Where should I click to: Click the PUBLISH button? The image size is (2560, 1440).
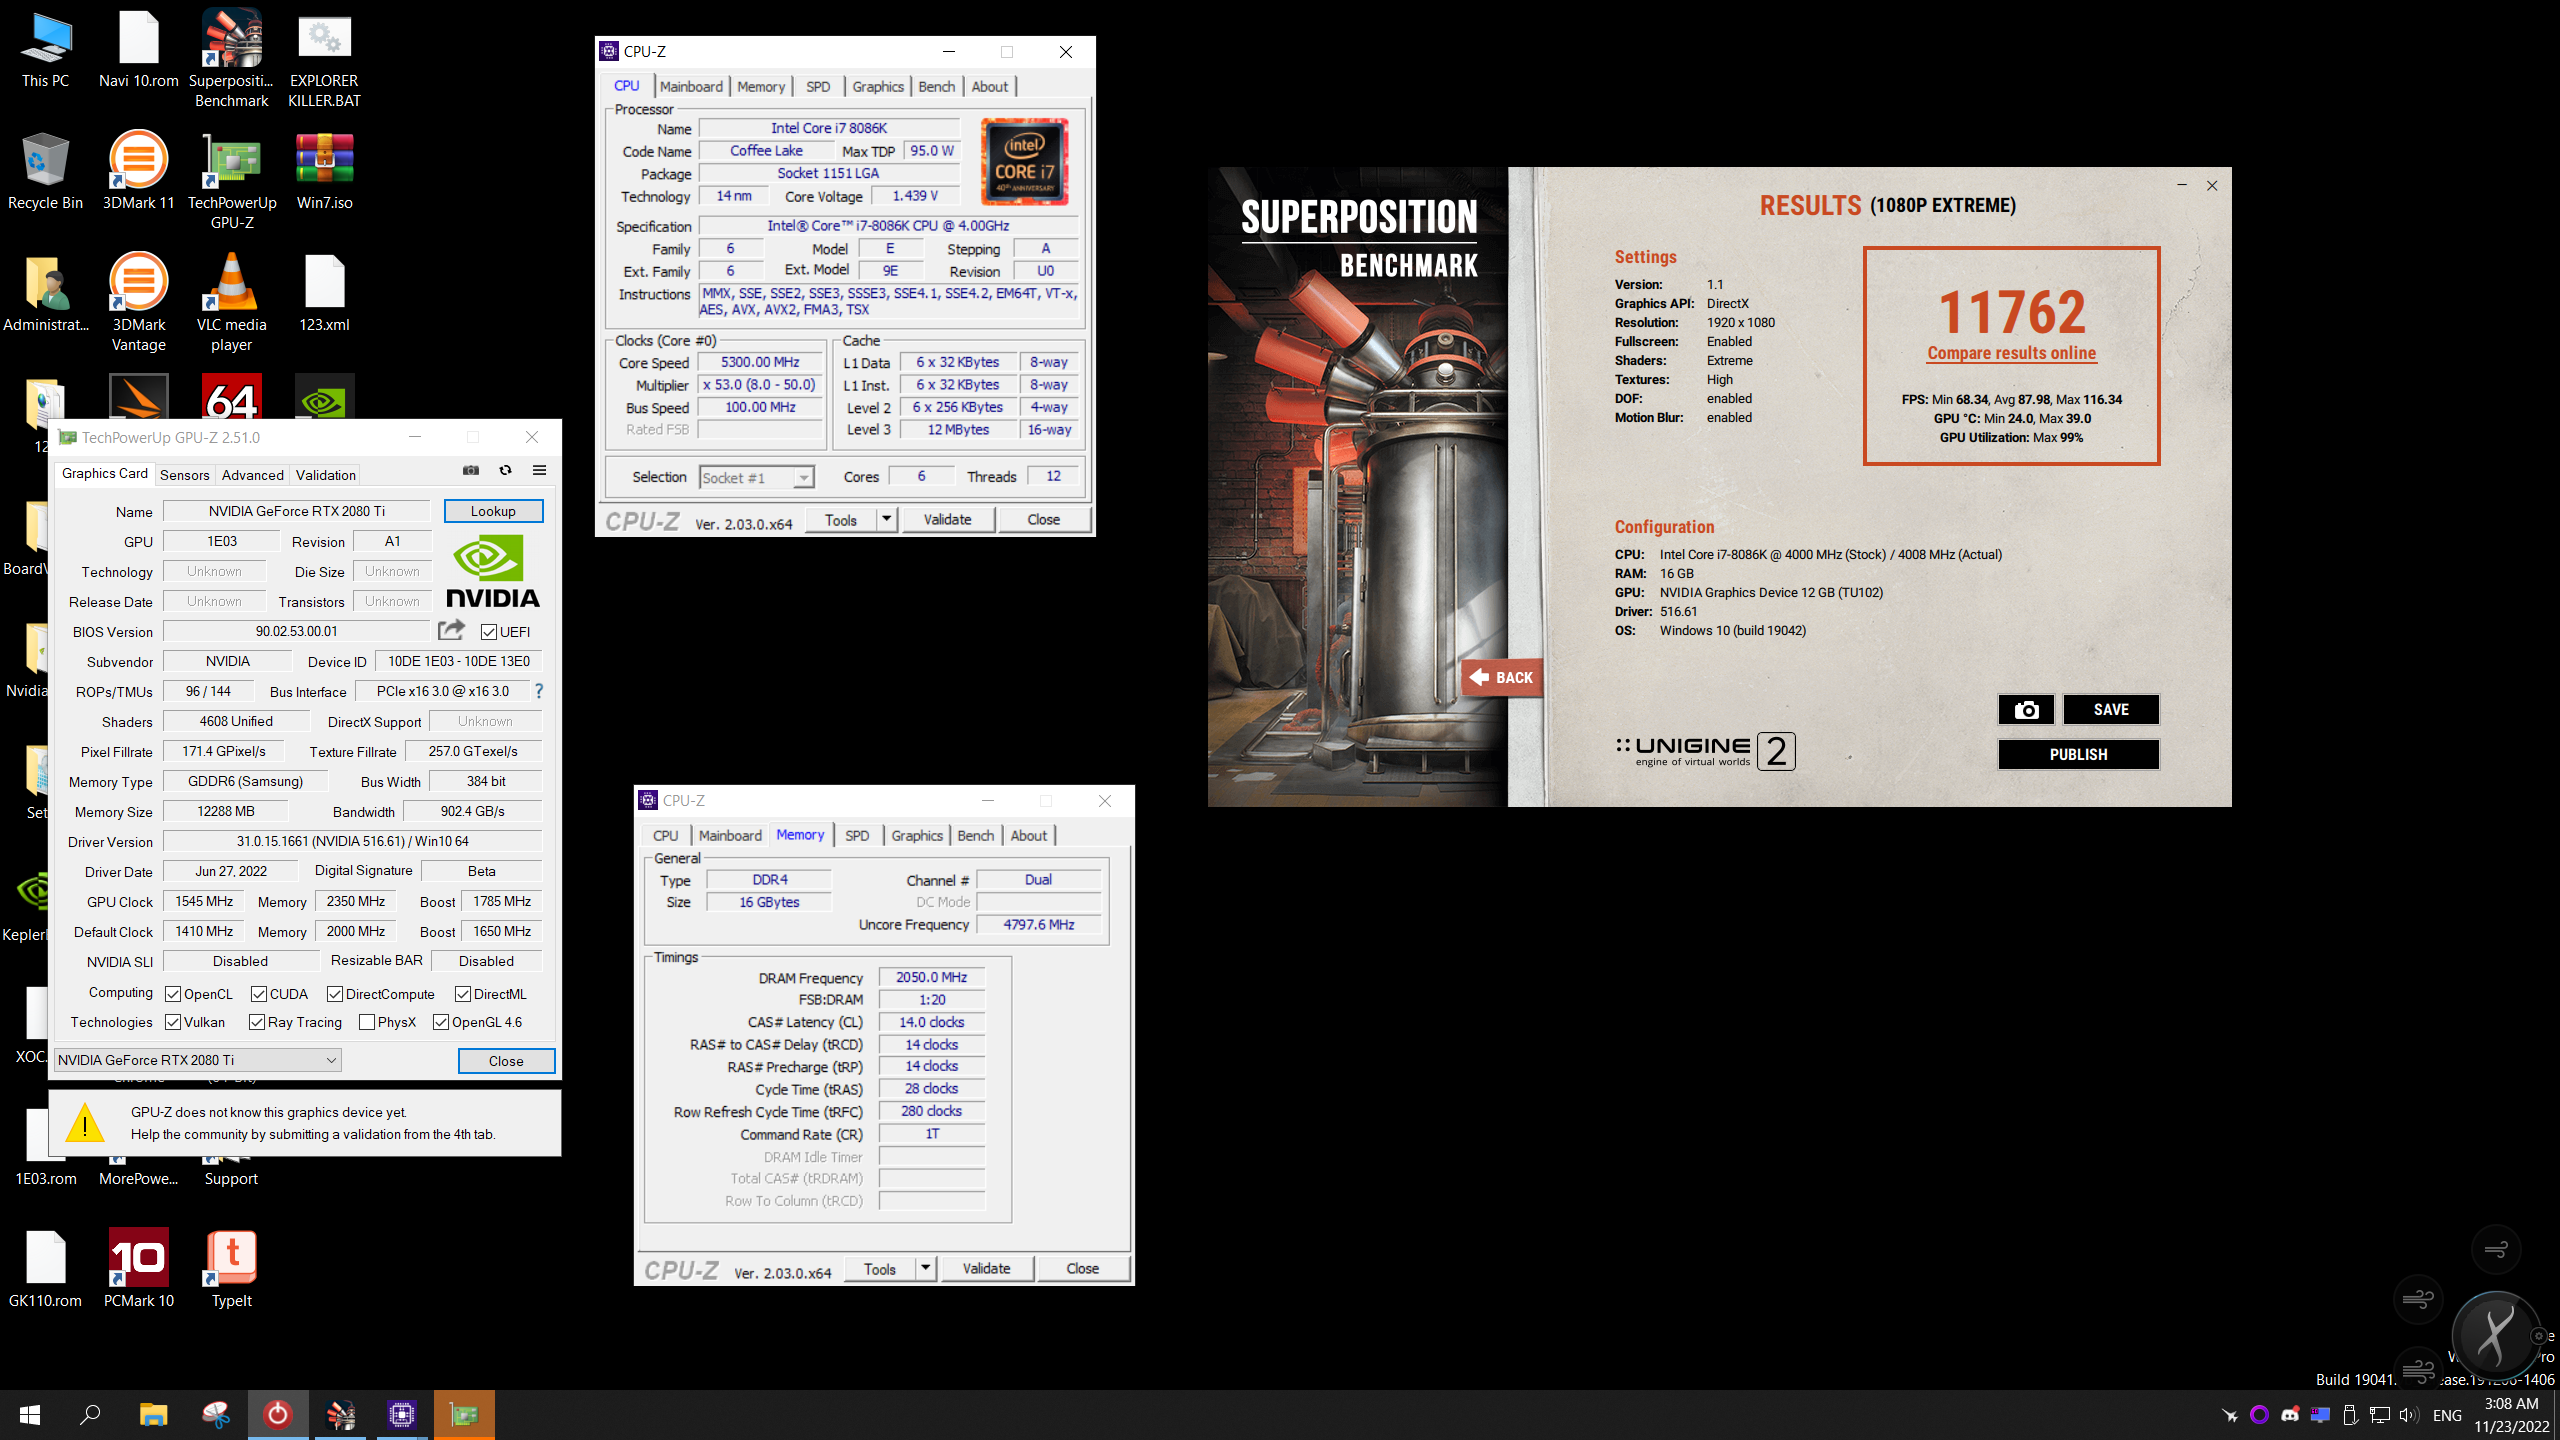pos(2078,755)
